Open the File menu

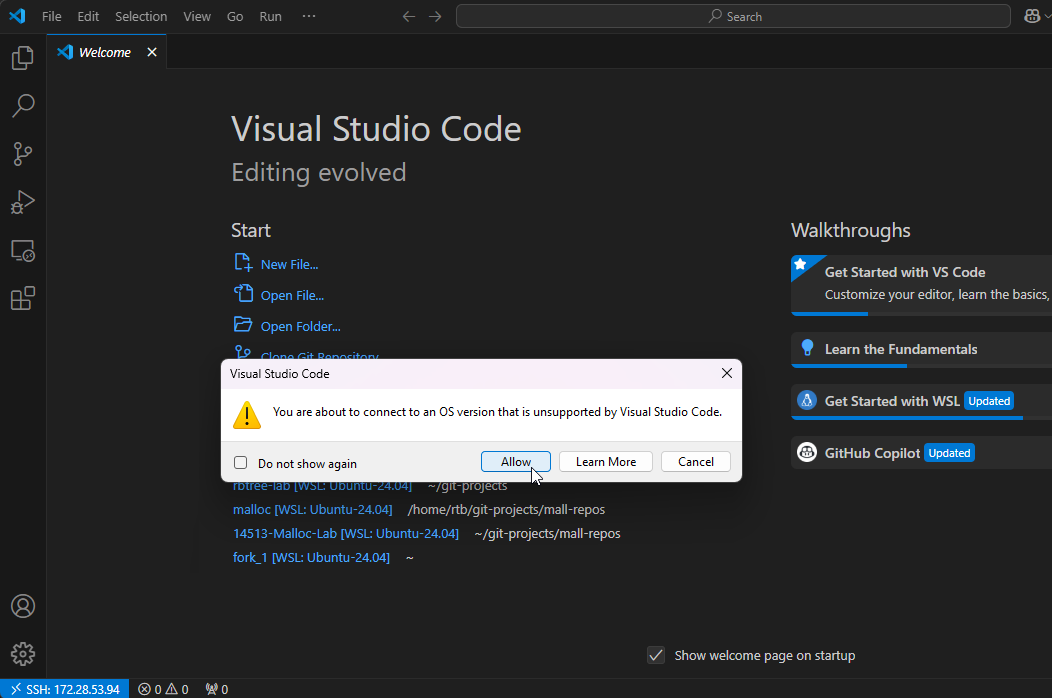pos(52,16)
